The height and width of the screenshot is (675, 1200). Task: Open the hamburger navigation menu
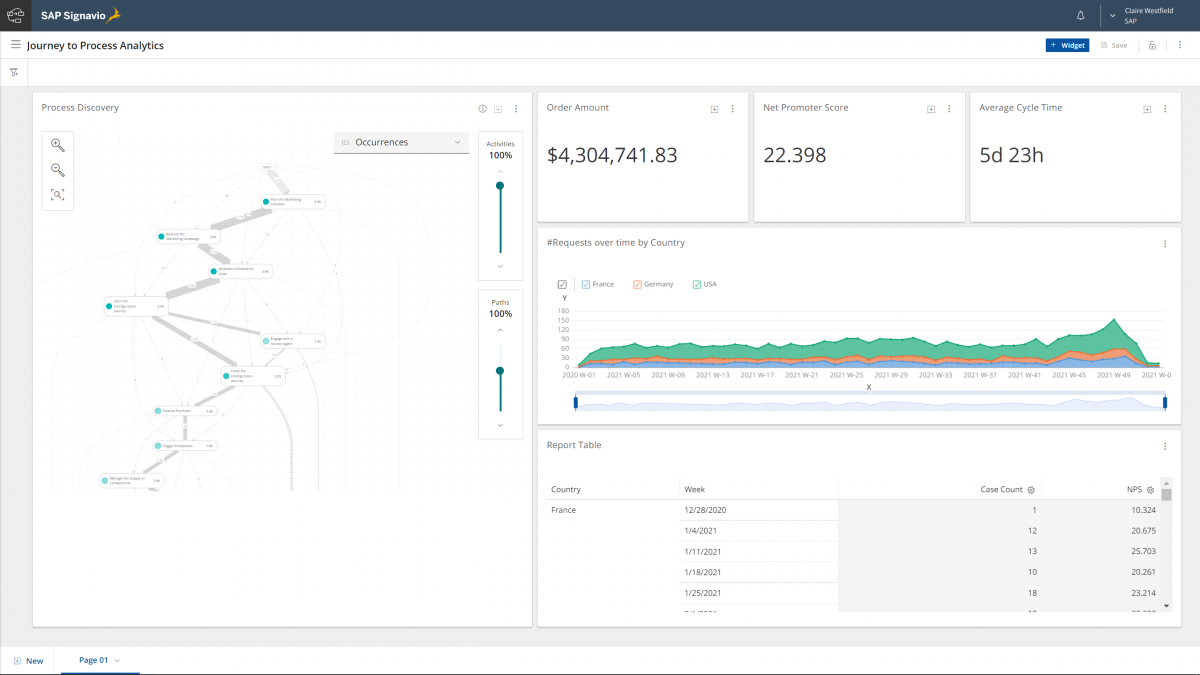pyautogui.click(x=16, y=45)
